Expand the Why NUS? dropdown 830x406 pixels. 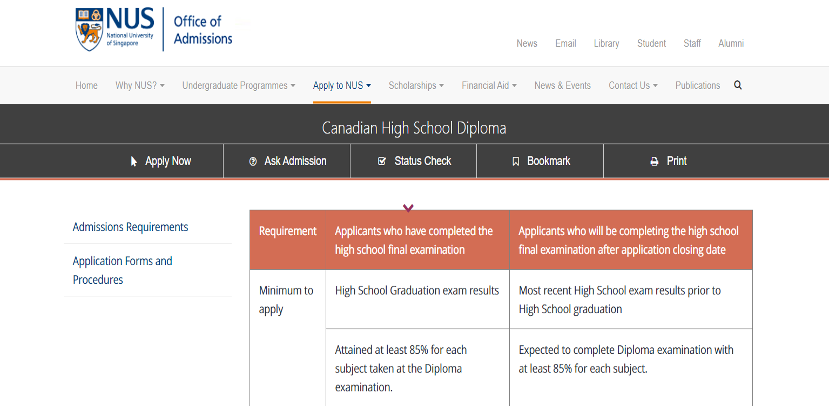click(140, 86)
